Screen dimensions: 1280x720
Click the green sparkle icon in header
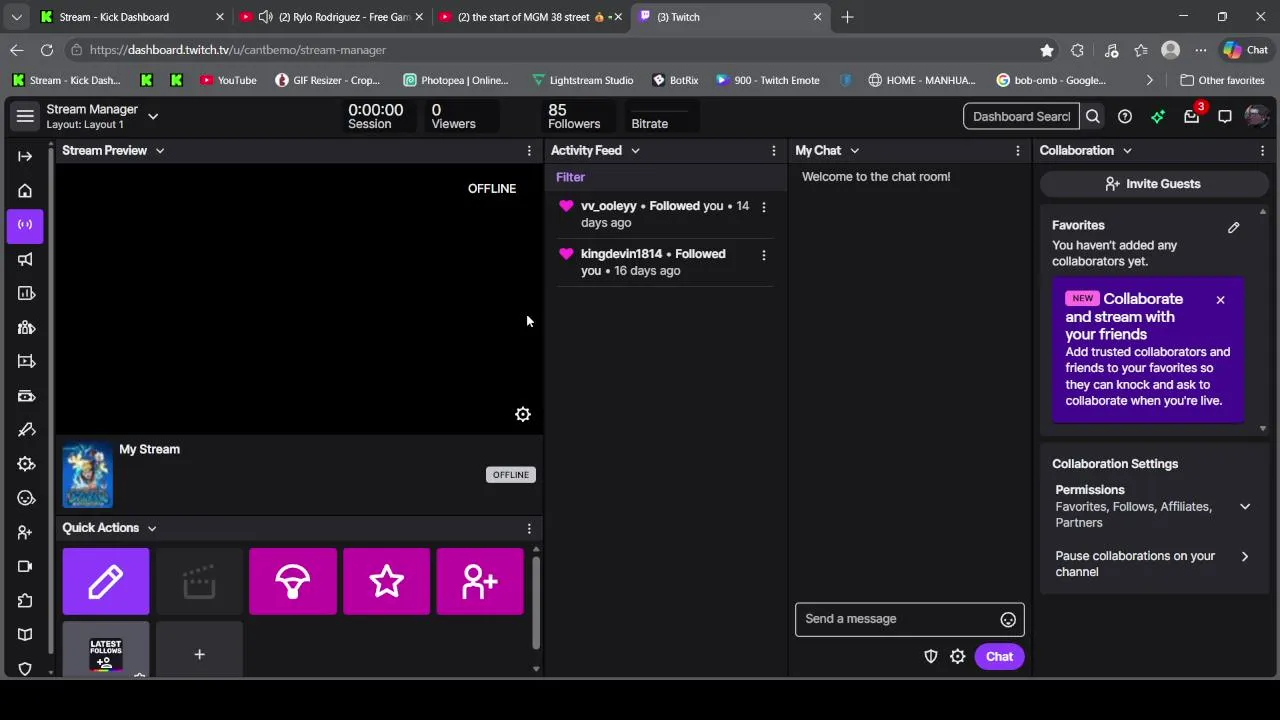coord(1158,116)
